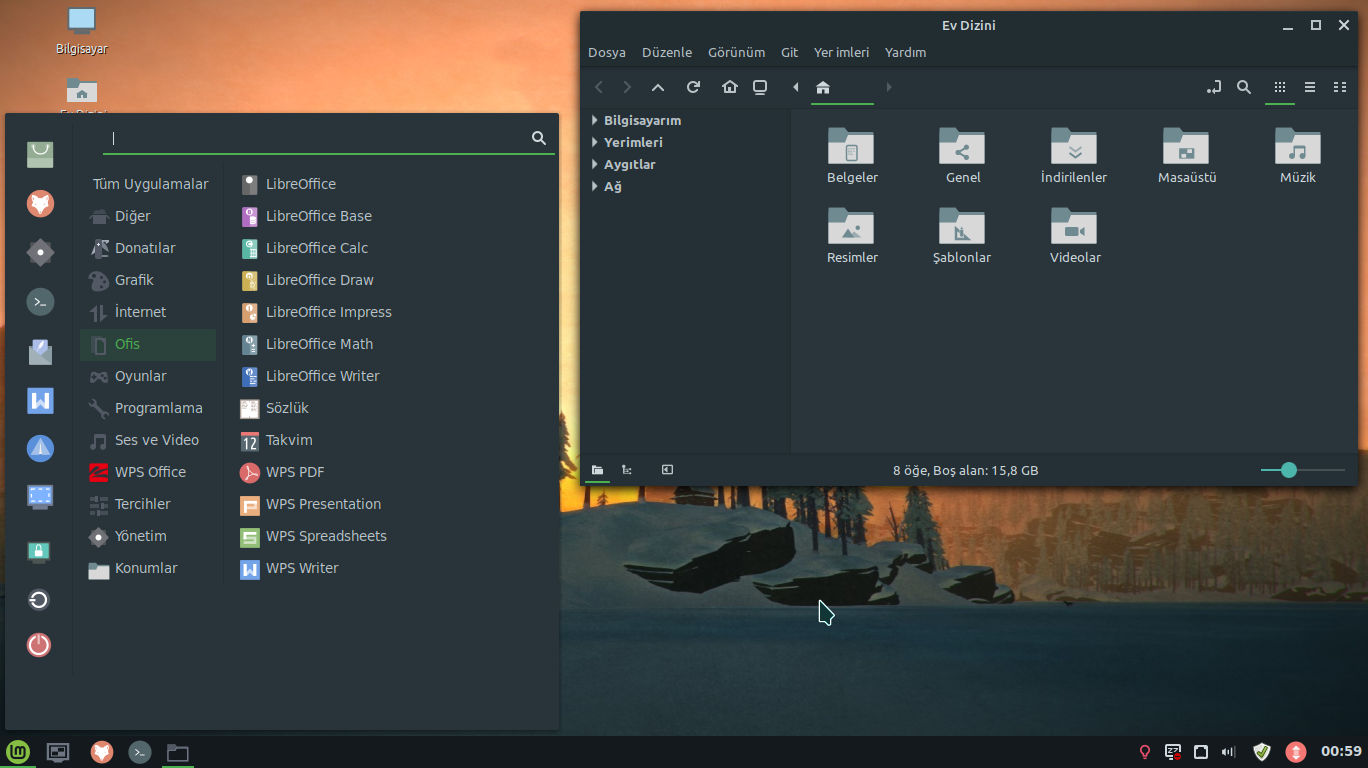Click the right path-bar scroll arrow
Viewport: 1368px width, 768px height.
(889, 87)
